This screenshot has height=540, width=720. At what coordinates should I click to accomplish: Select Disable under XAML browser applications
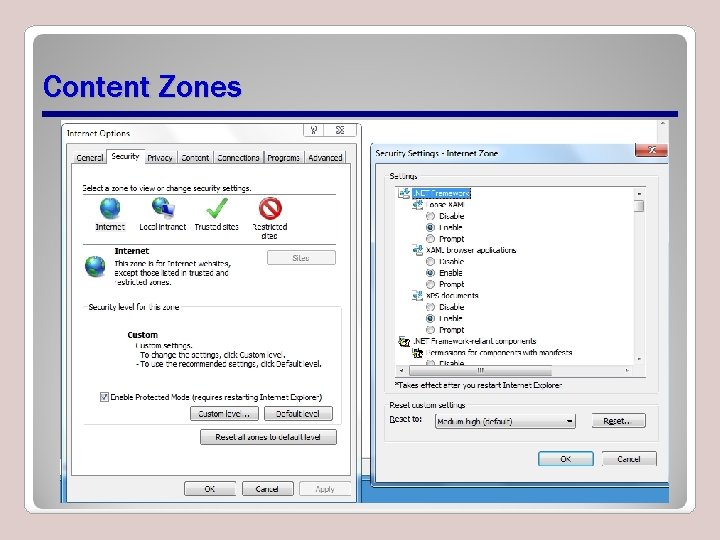click(430, 261)
